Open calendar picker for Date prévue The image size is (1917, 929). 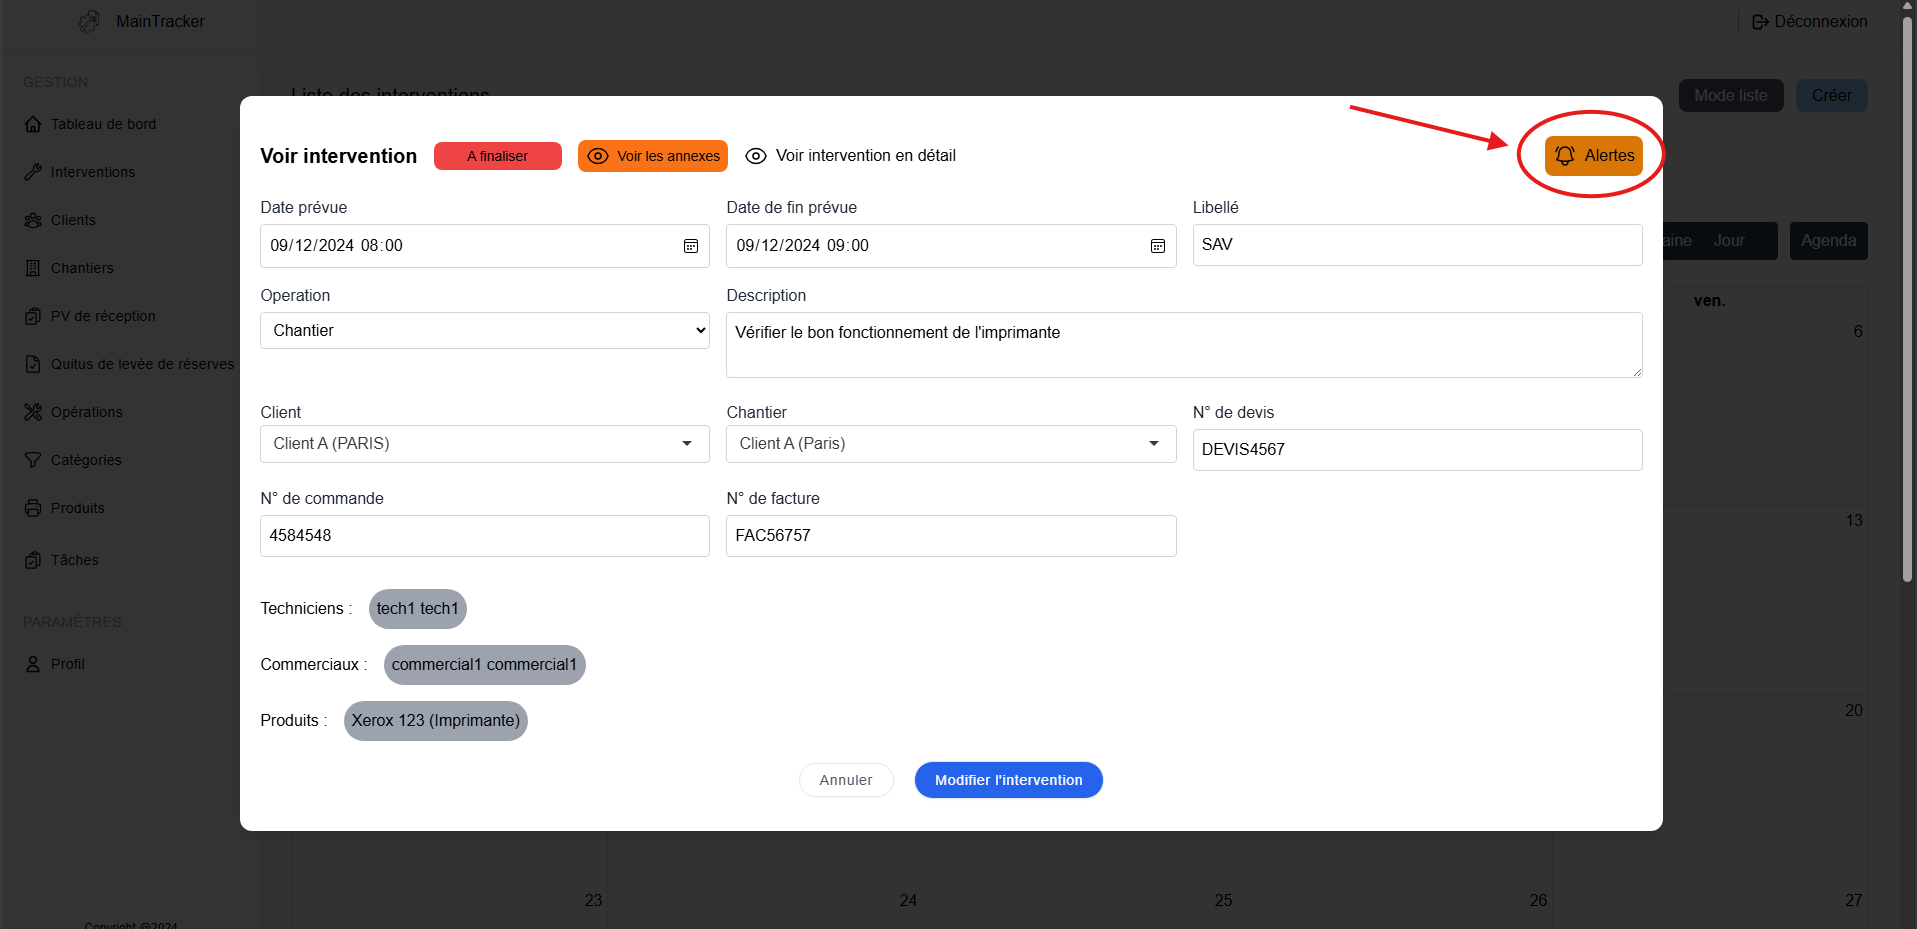[690, 246]
